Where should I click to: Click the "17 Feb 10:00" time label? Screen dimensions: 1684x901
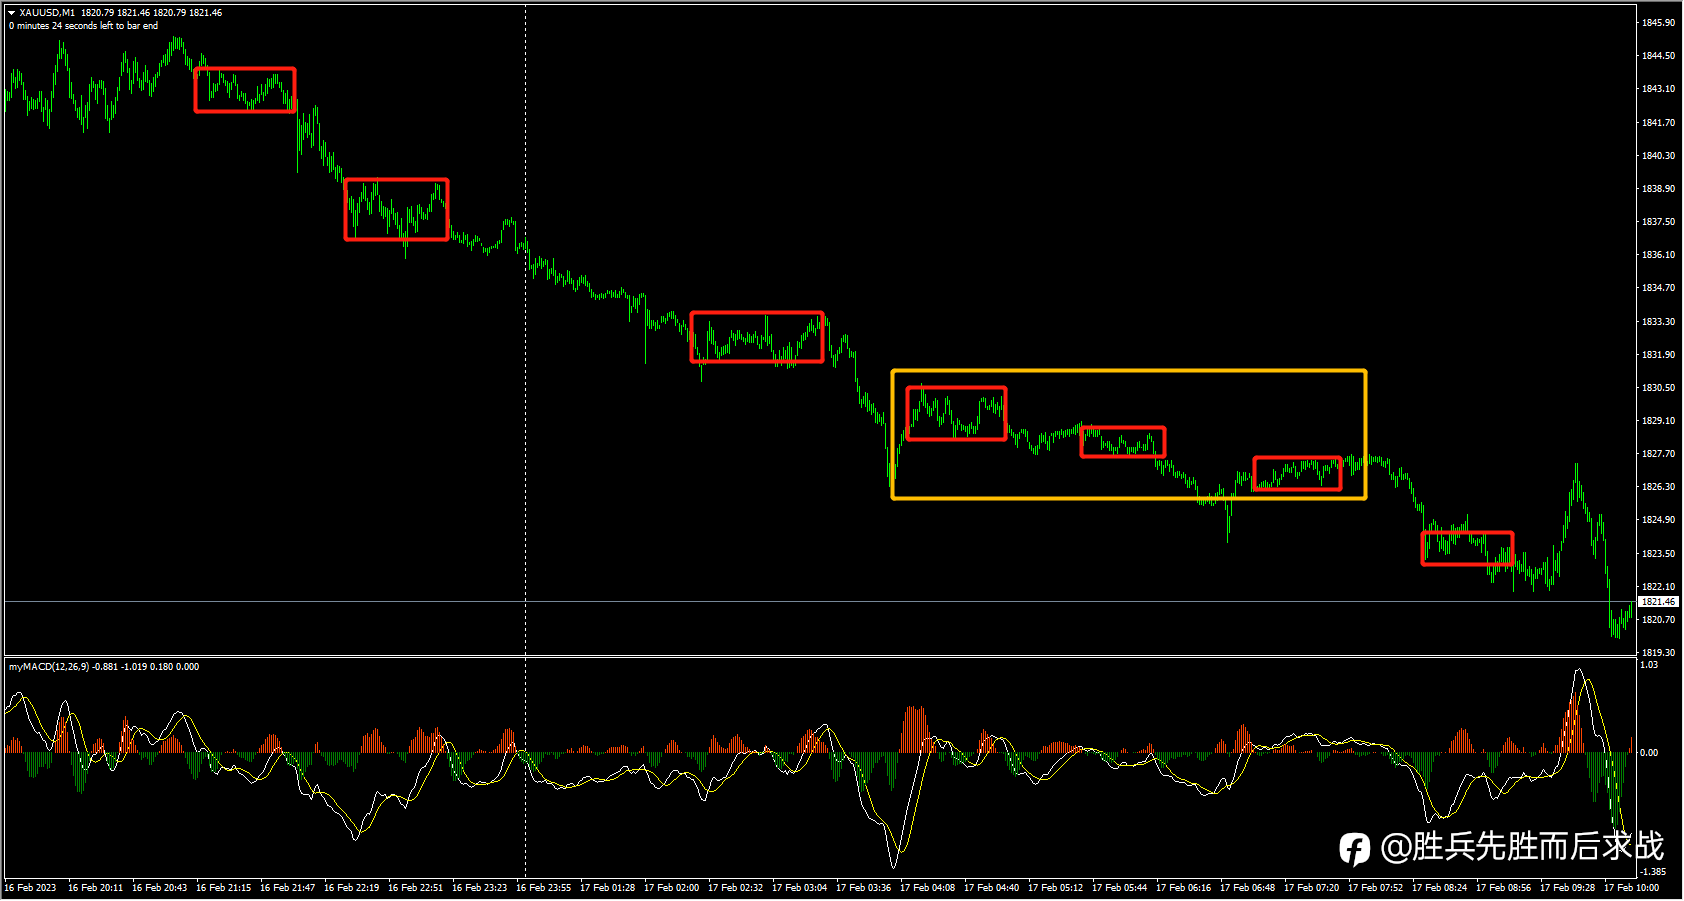click(x=1631, y=888)
